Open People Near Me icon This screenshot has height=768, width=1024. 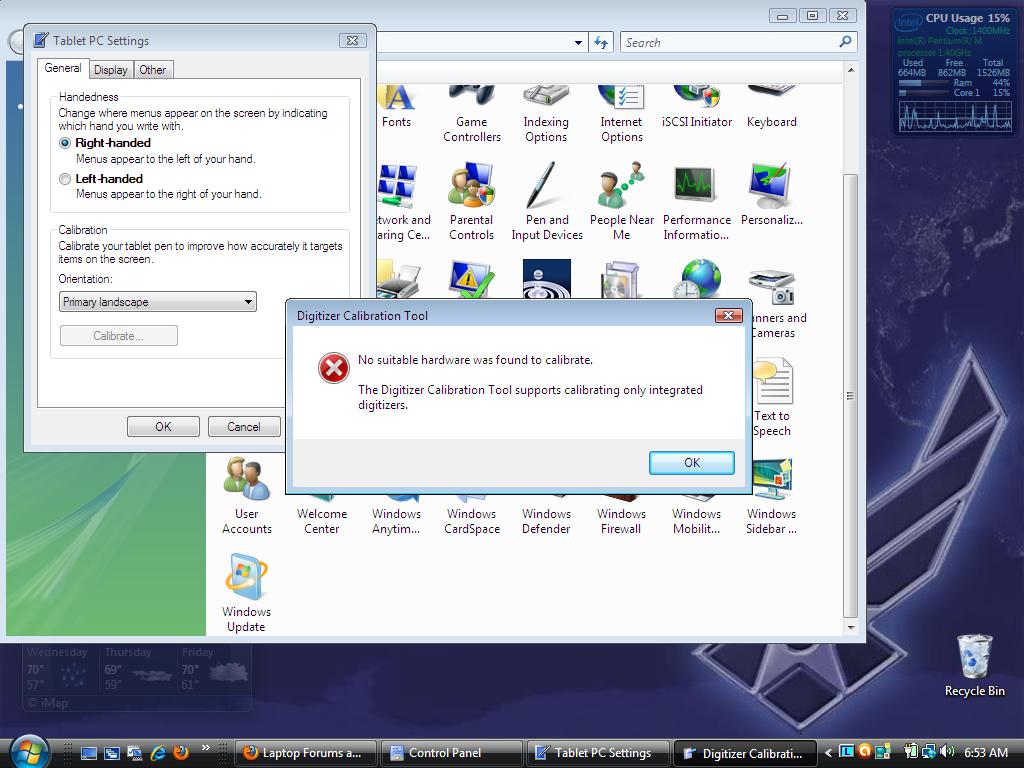coord(622,202)
